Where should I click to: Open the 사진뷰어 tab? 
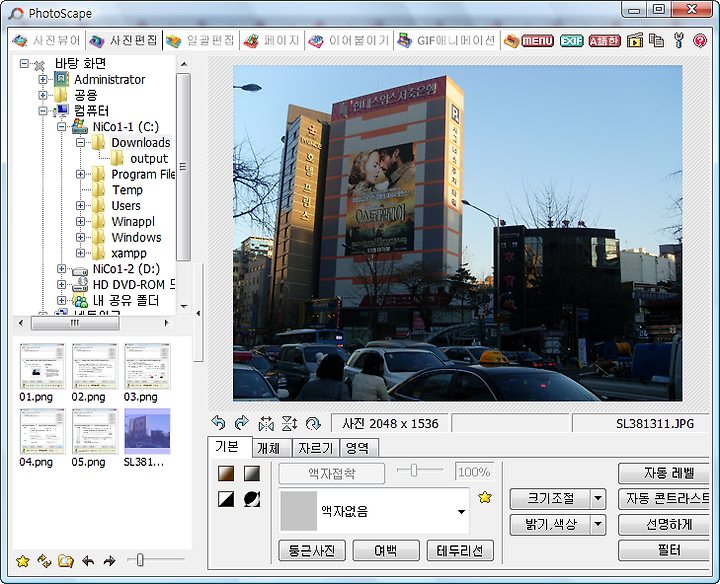tap(46, 40)
